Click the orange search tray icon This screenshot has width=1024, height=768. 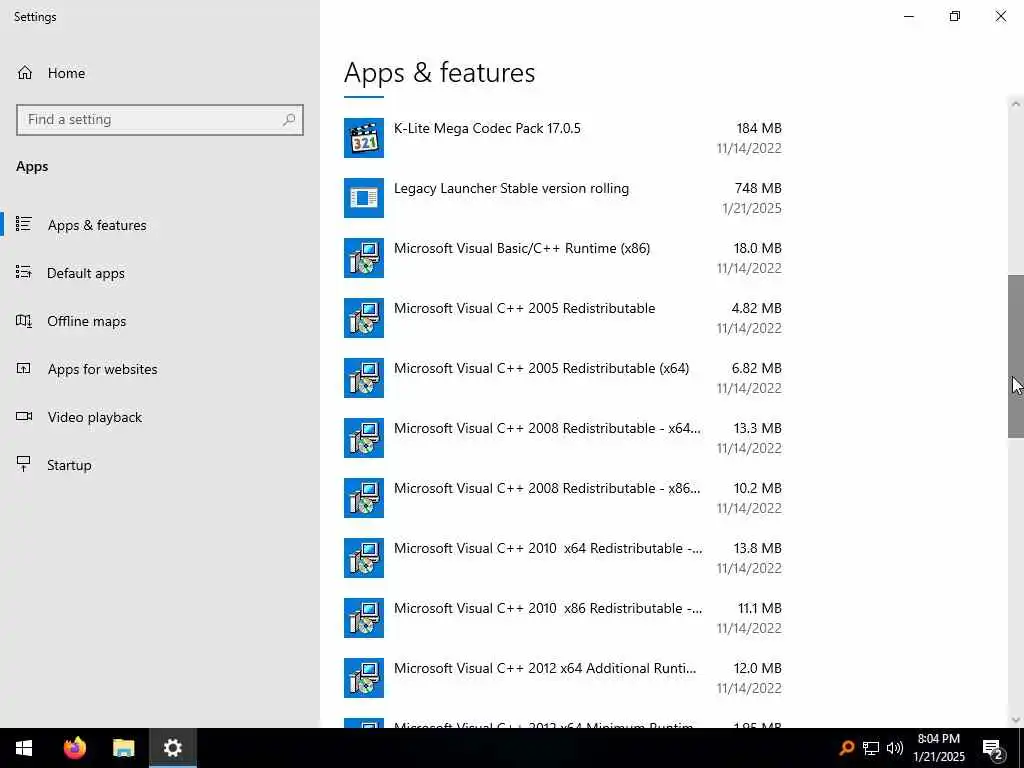point(846,748)
